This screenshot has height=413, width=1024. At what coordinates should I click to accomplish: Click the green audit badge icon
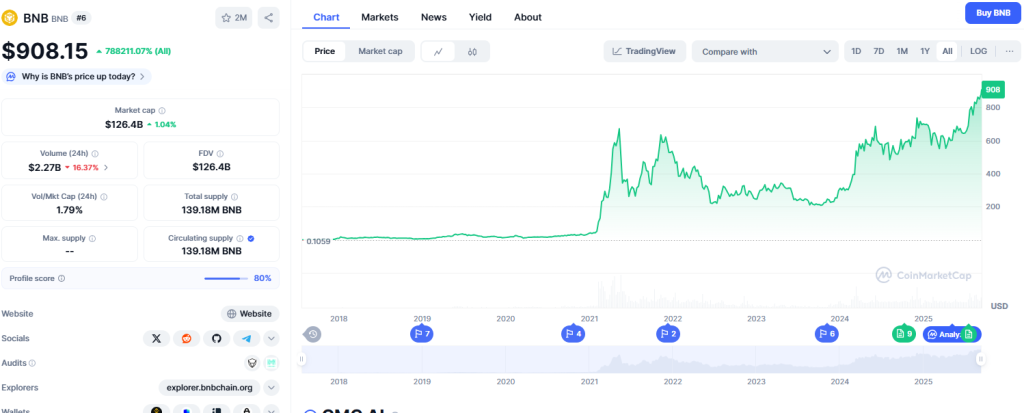270,363
